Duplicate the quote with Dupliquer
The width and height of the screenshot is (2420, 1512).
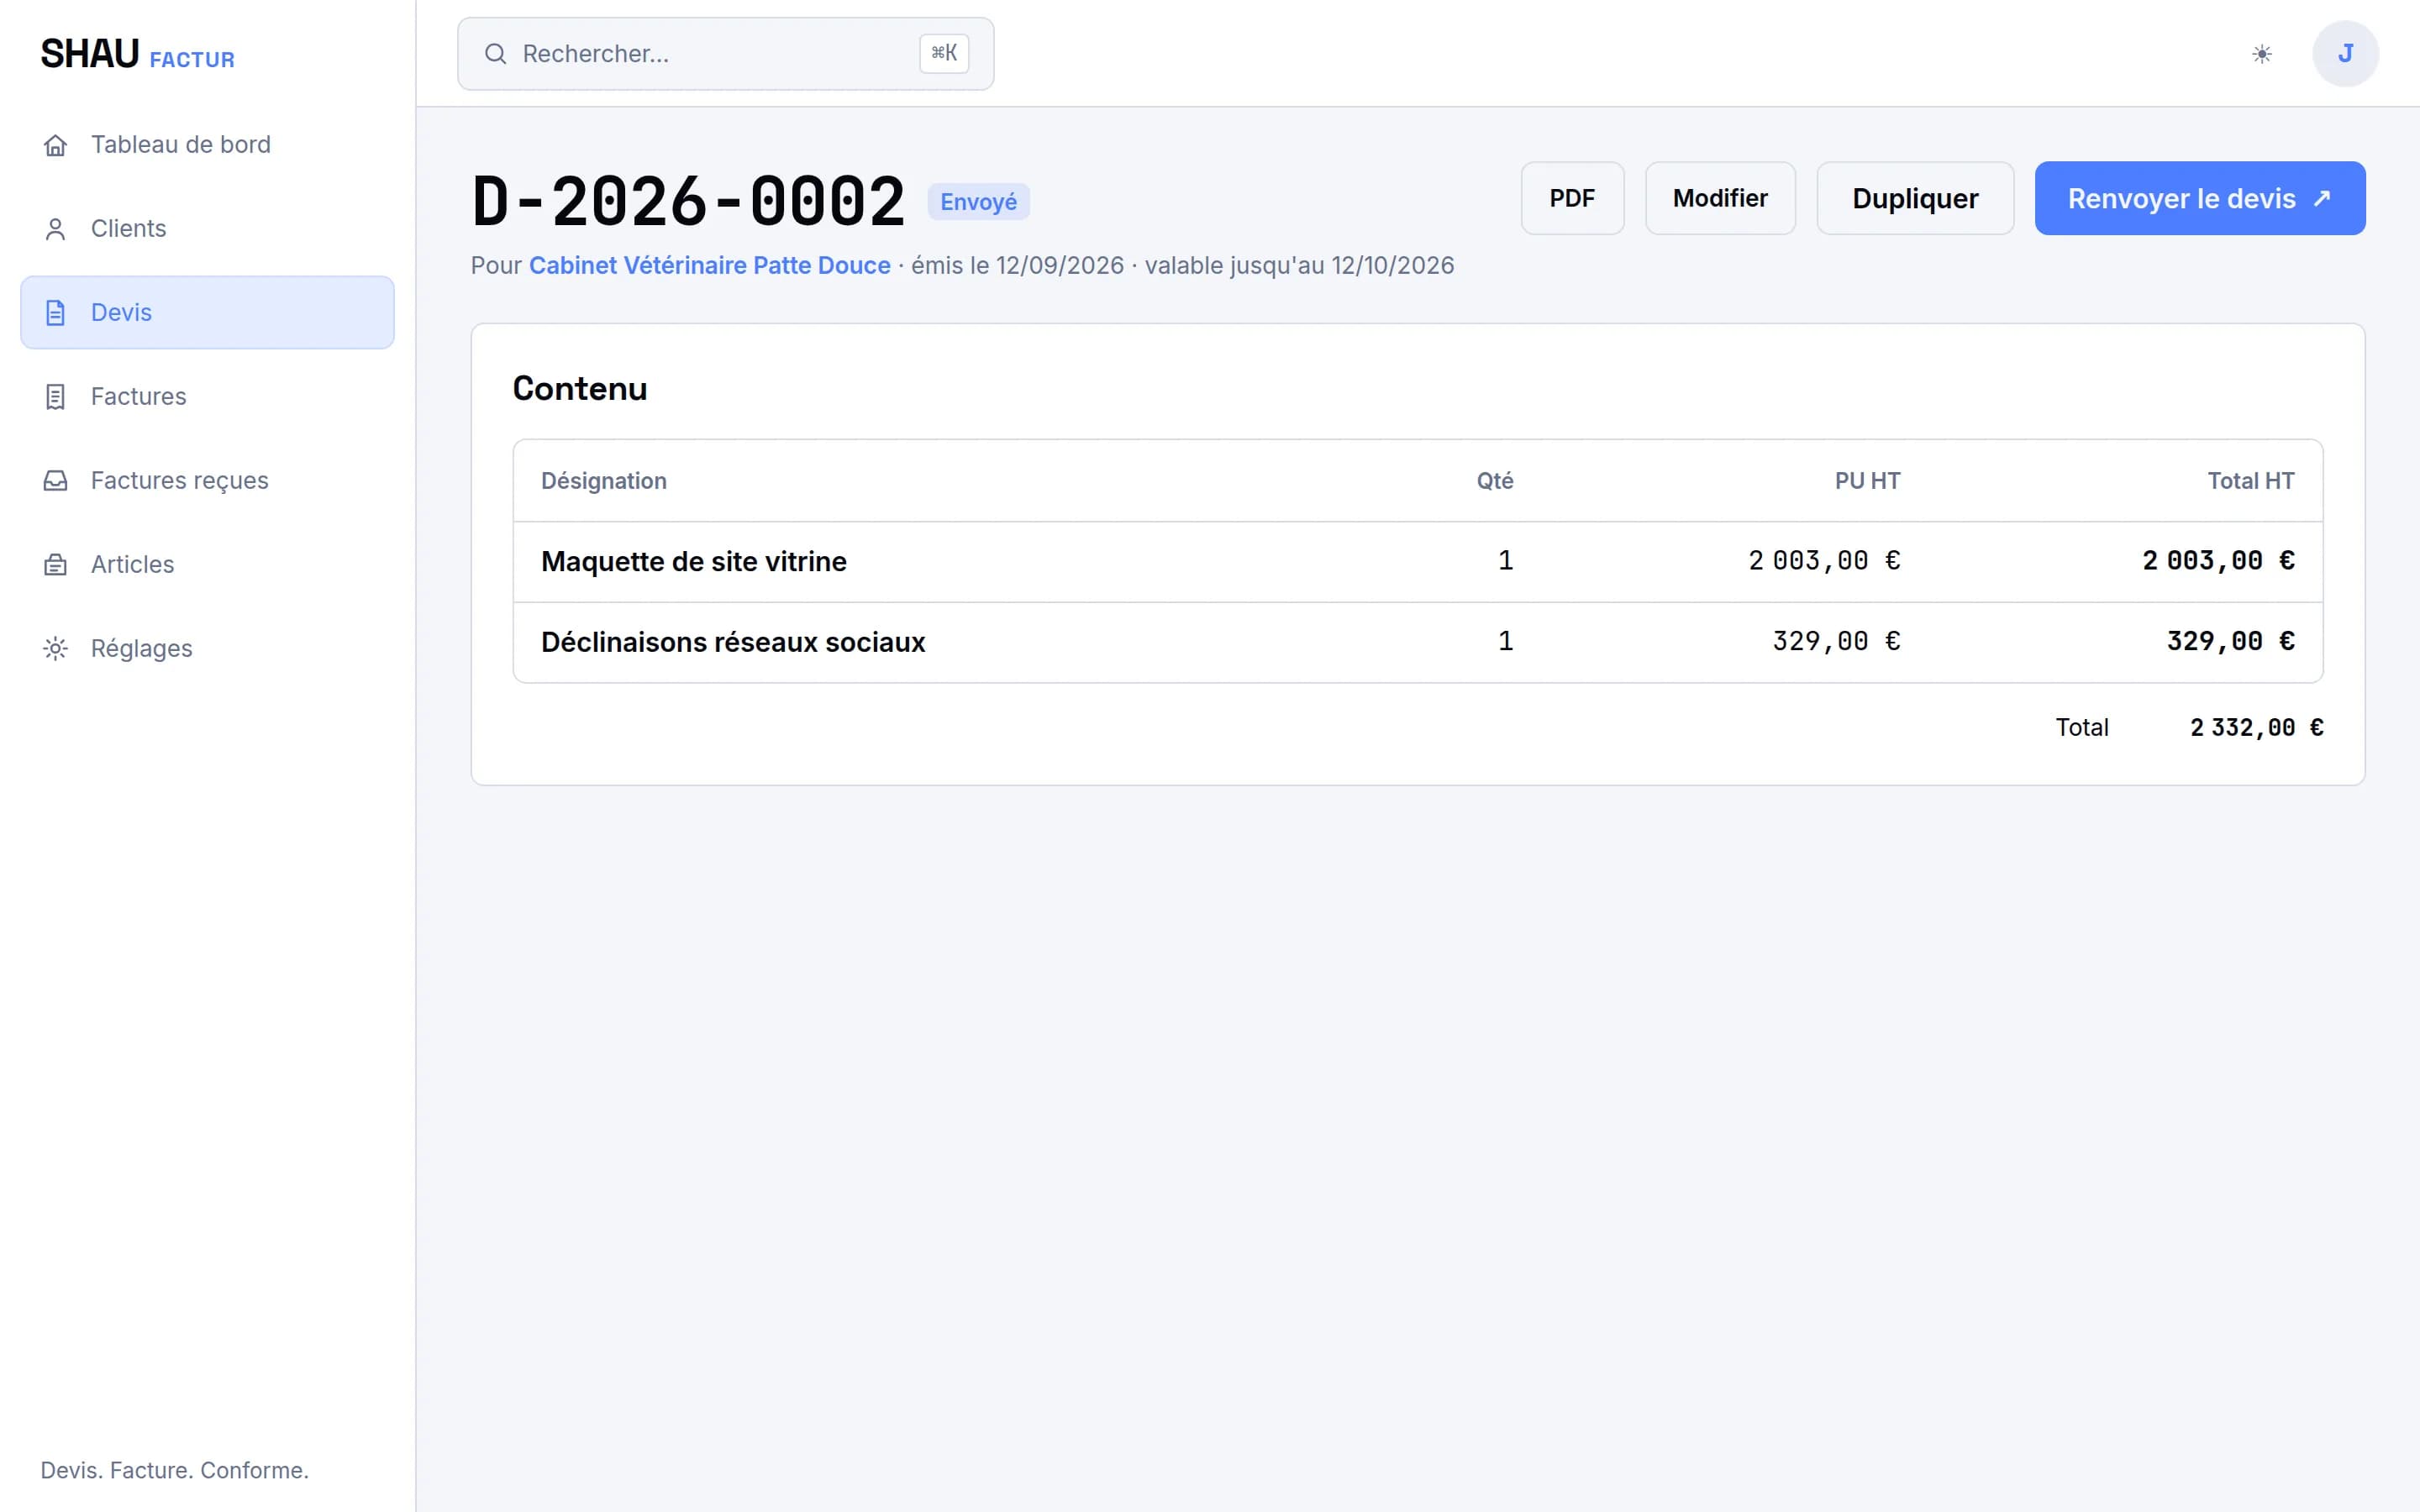[x=1915, y=198]
